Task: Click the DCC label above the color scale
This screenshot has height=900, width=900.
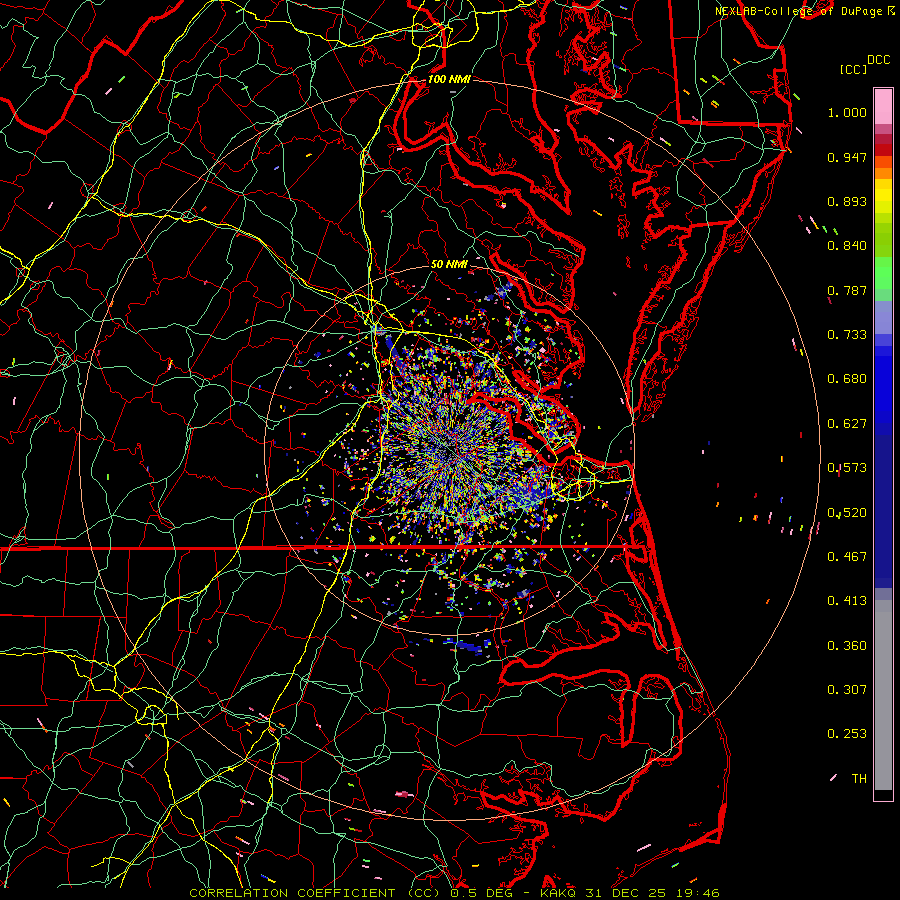Action: point(878,60)
